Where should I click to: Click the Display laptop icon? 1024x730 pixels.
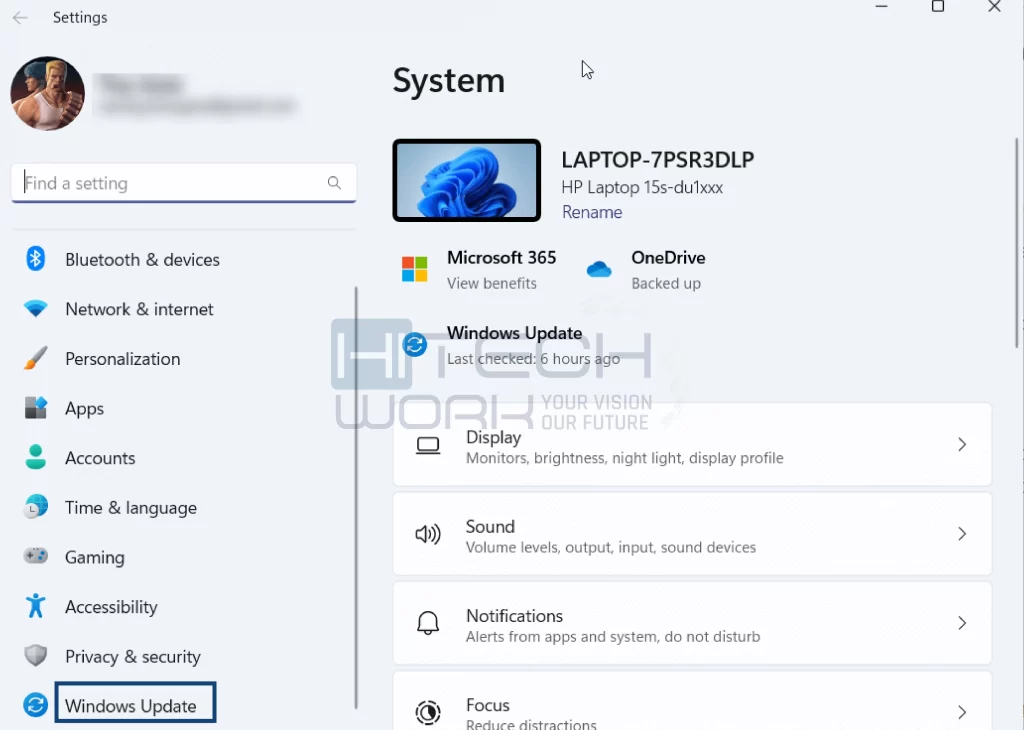coord(428,445)
